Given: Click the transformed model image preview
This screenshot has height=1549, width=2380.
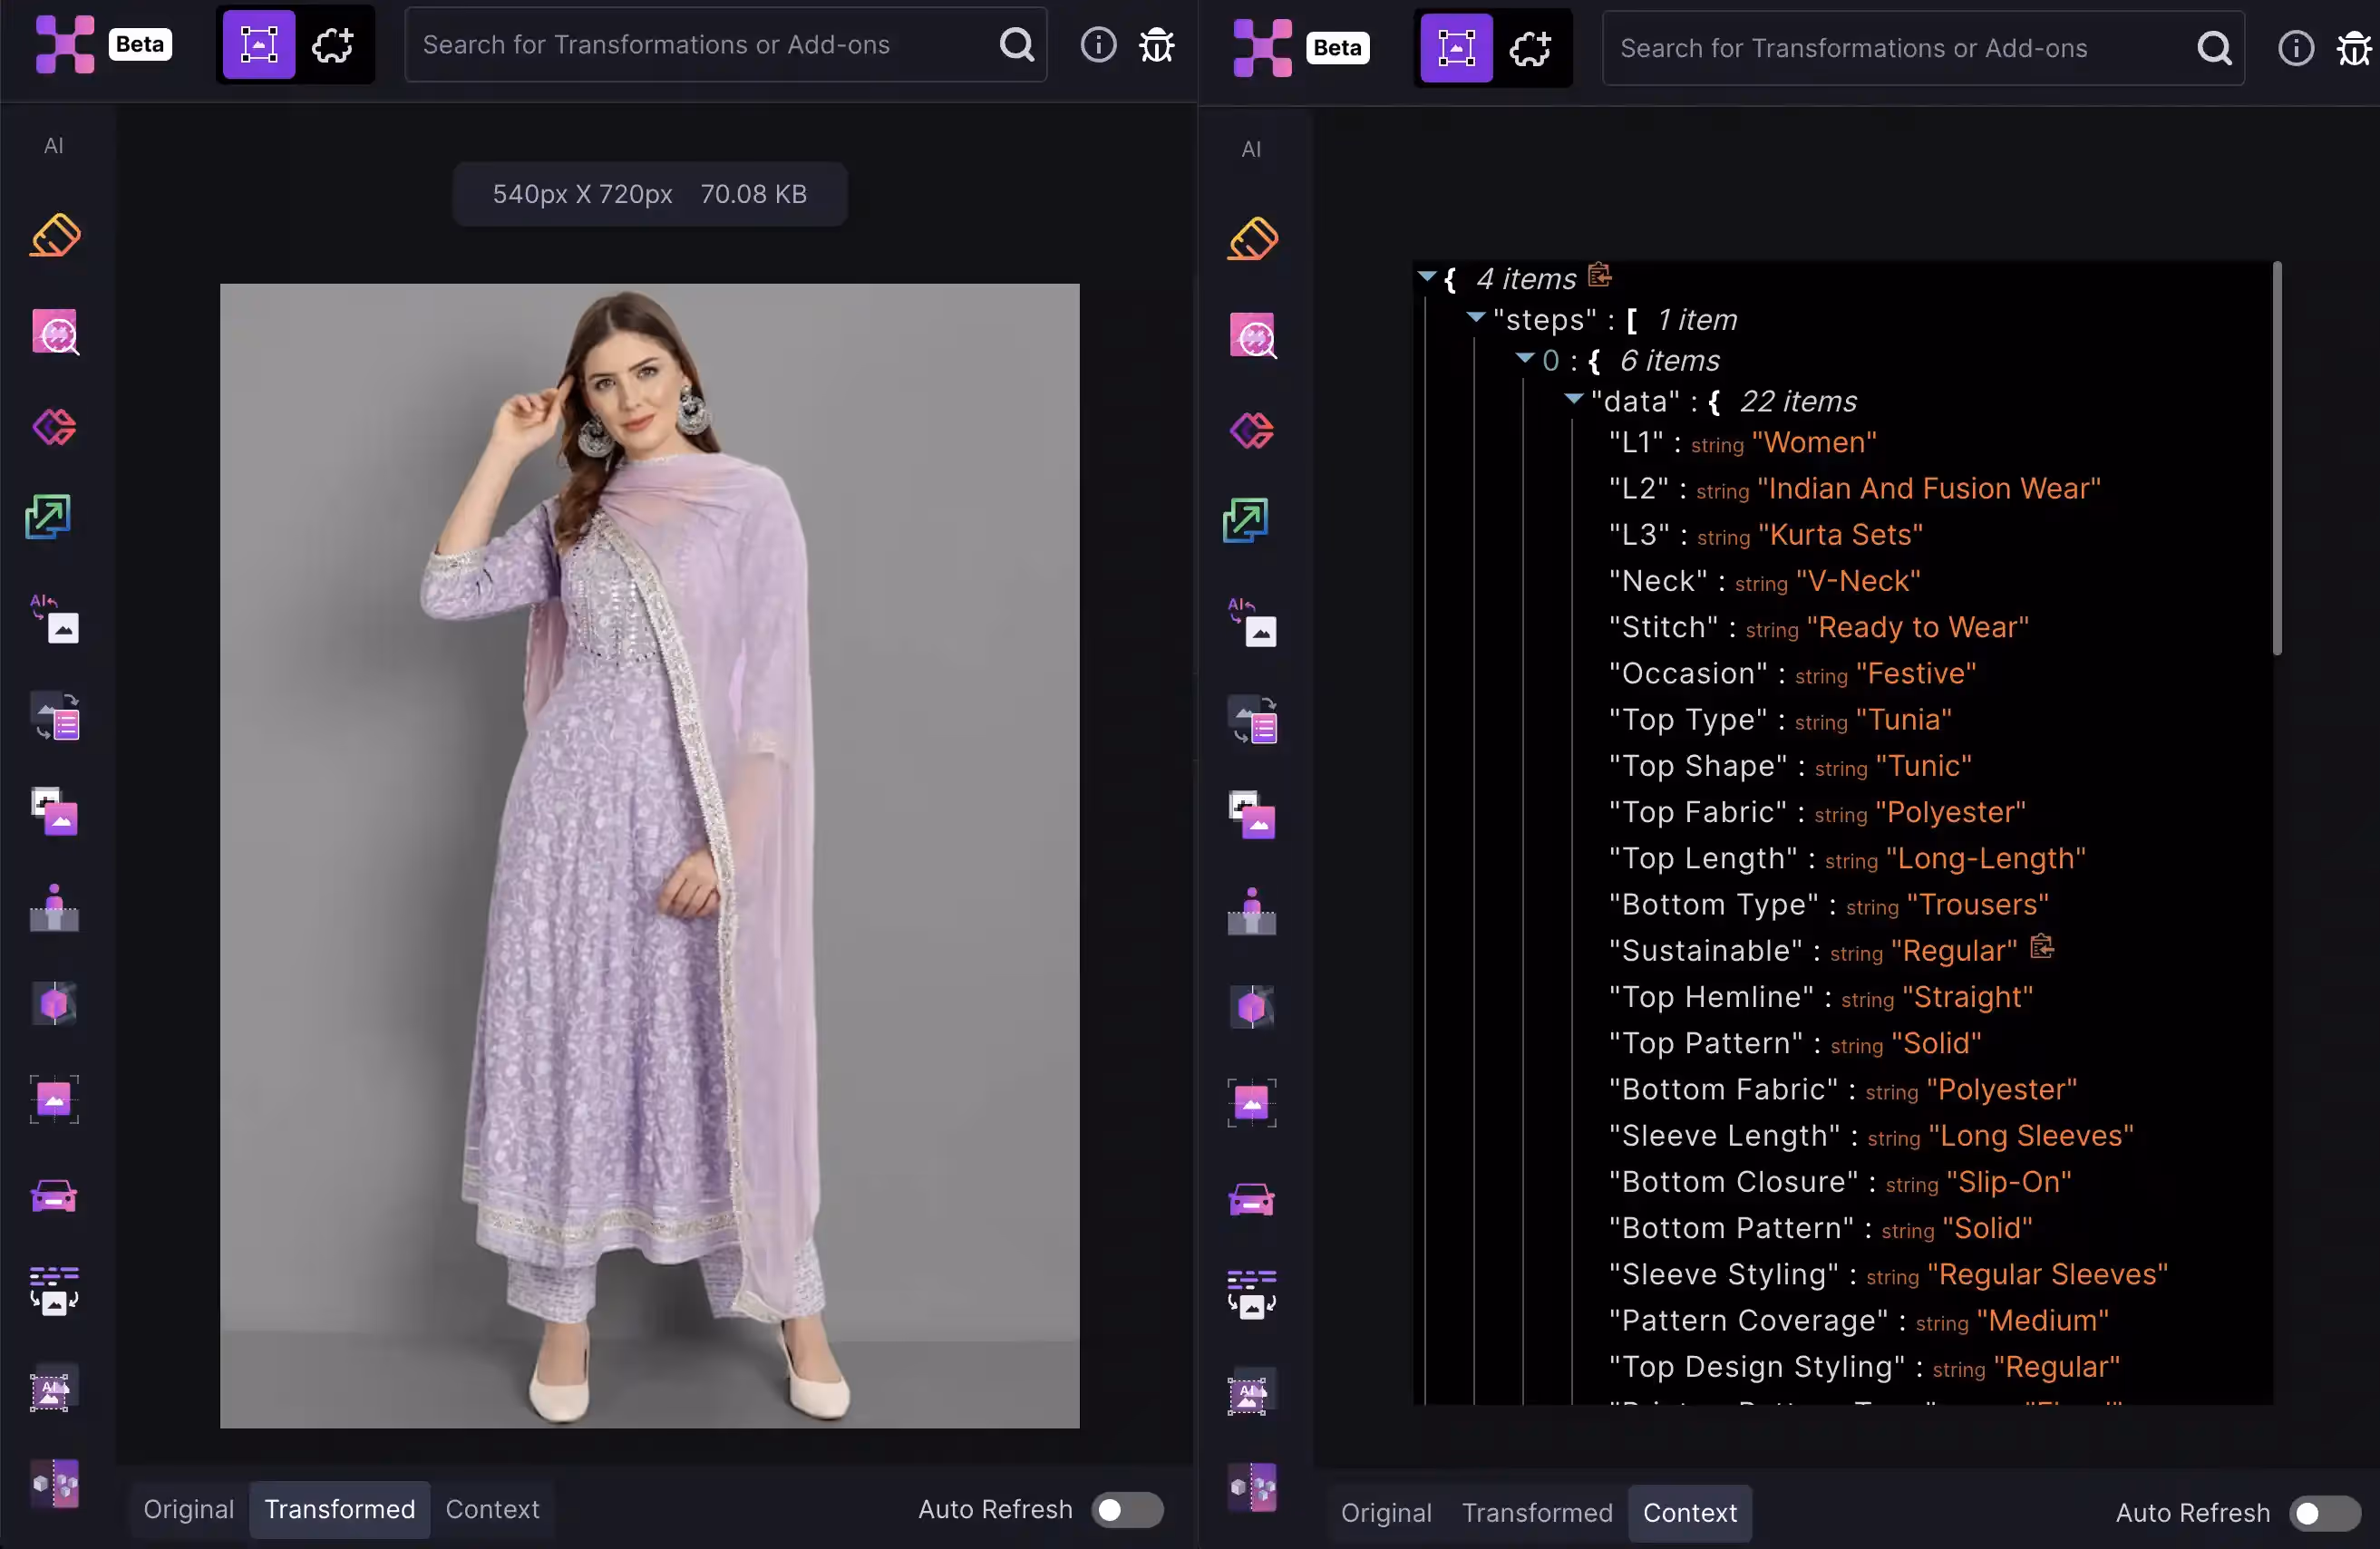Looking at the screenshot, I should [x=649, y=856].
